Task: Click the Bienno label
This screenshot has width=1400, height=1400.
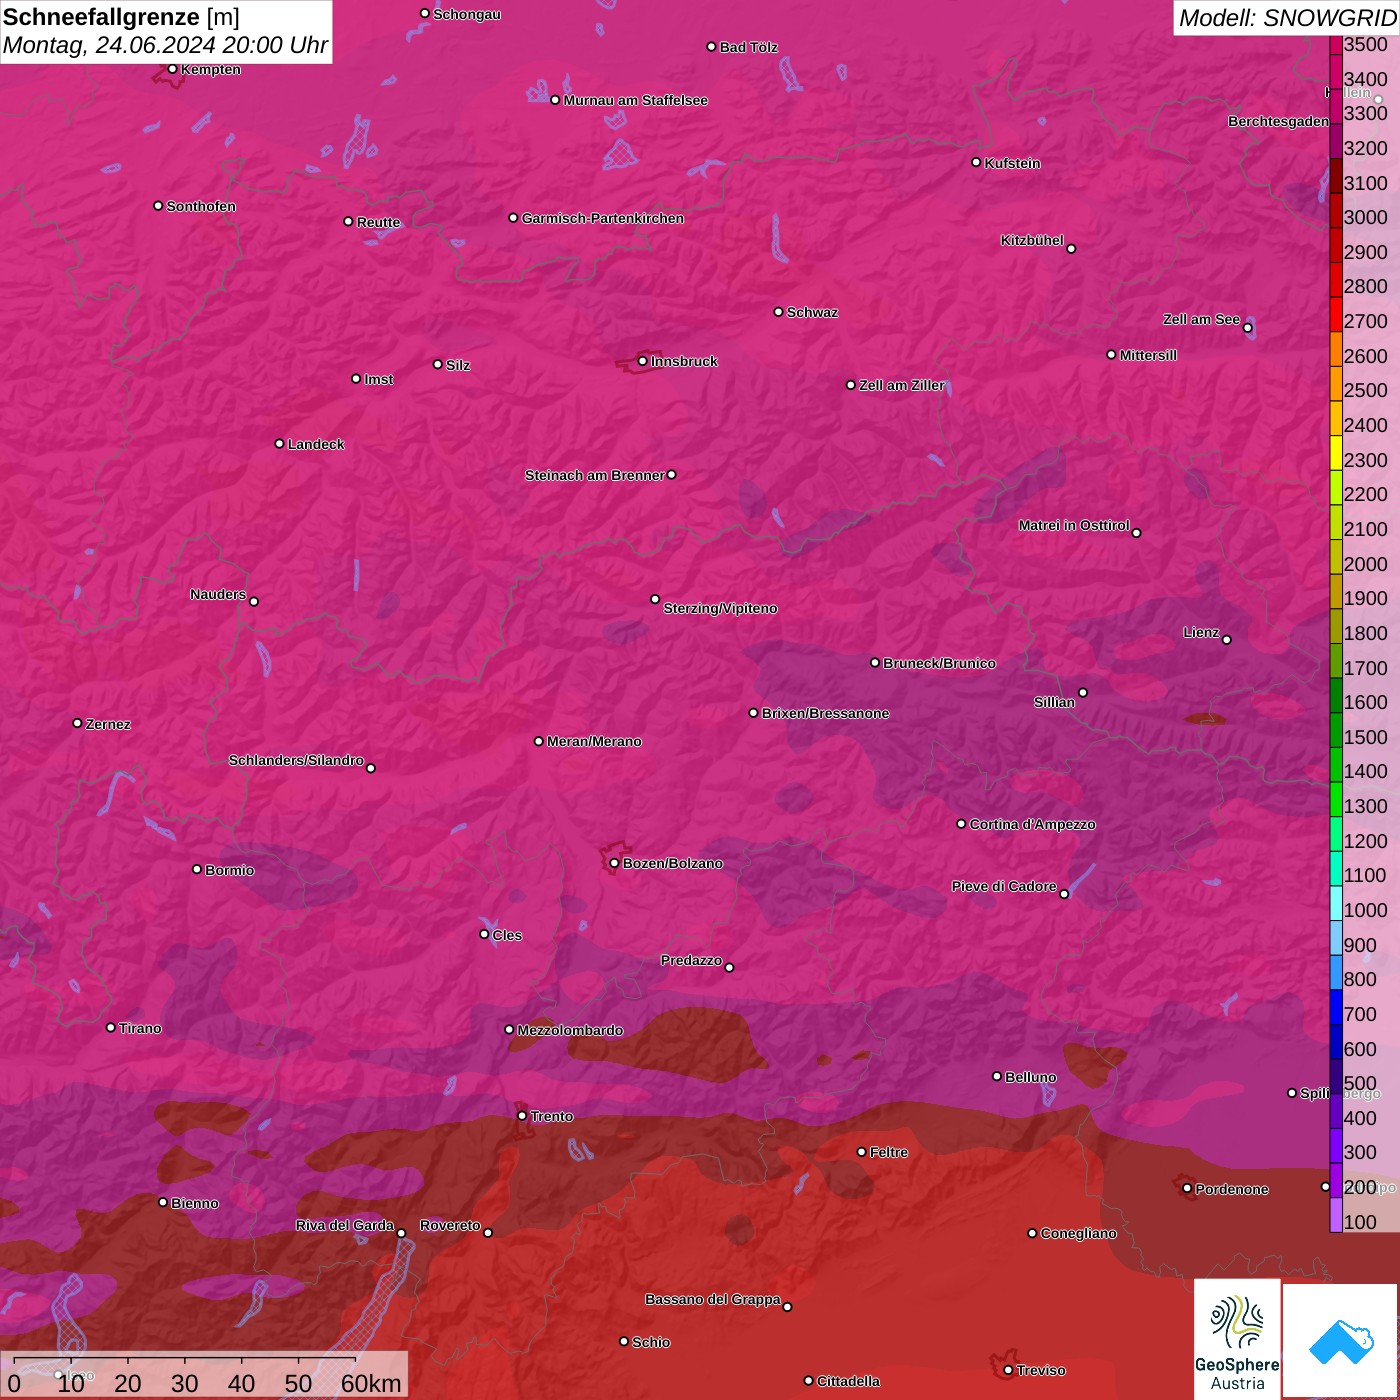Action: click(x=194, y=1203)
